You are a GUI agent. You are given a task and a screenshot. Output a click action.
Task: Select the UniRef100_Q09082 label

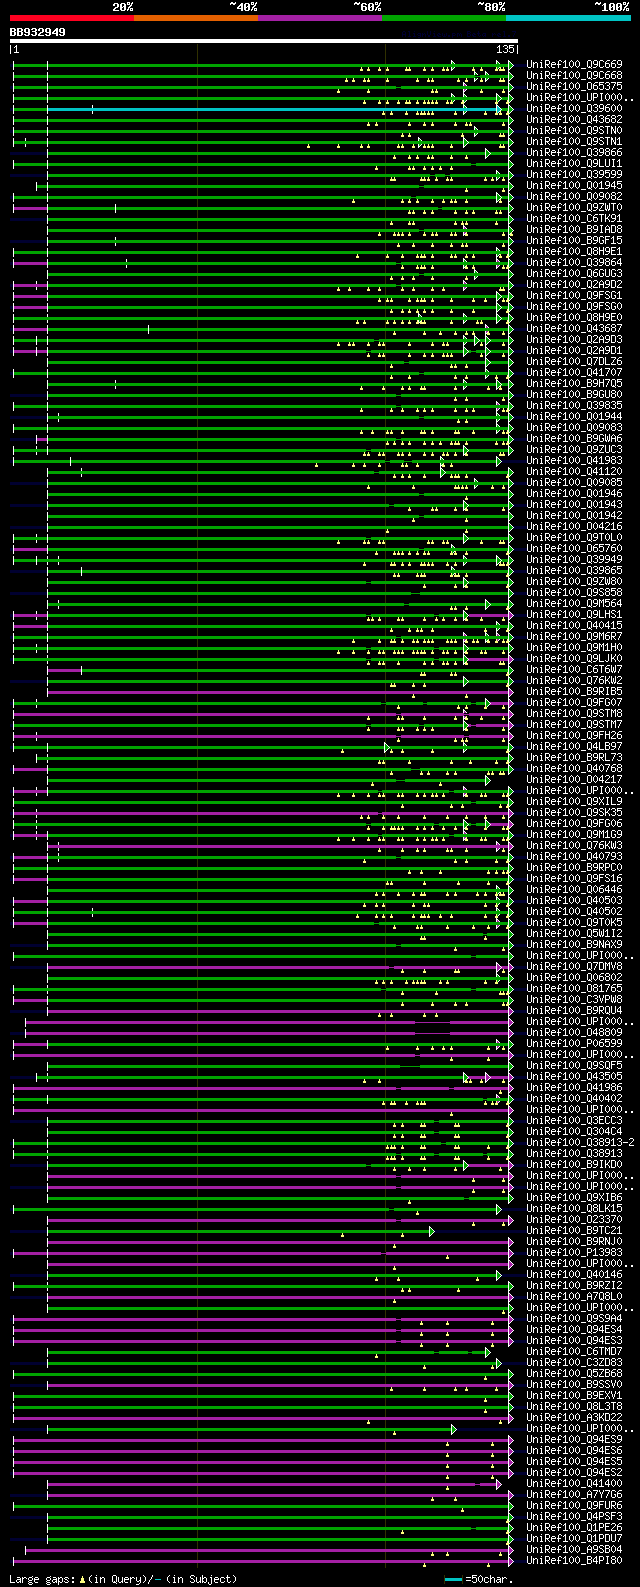click(574, 196)
